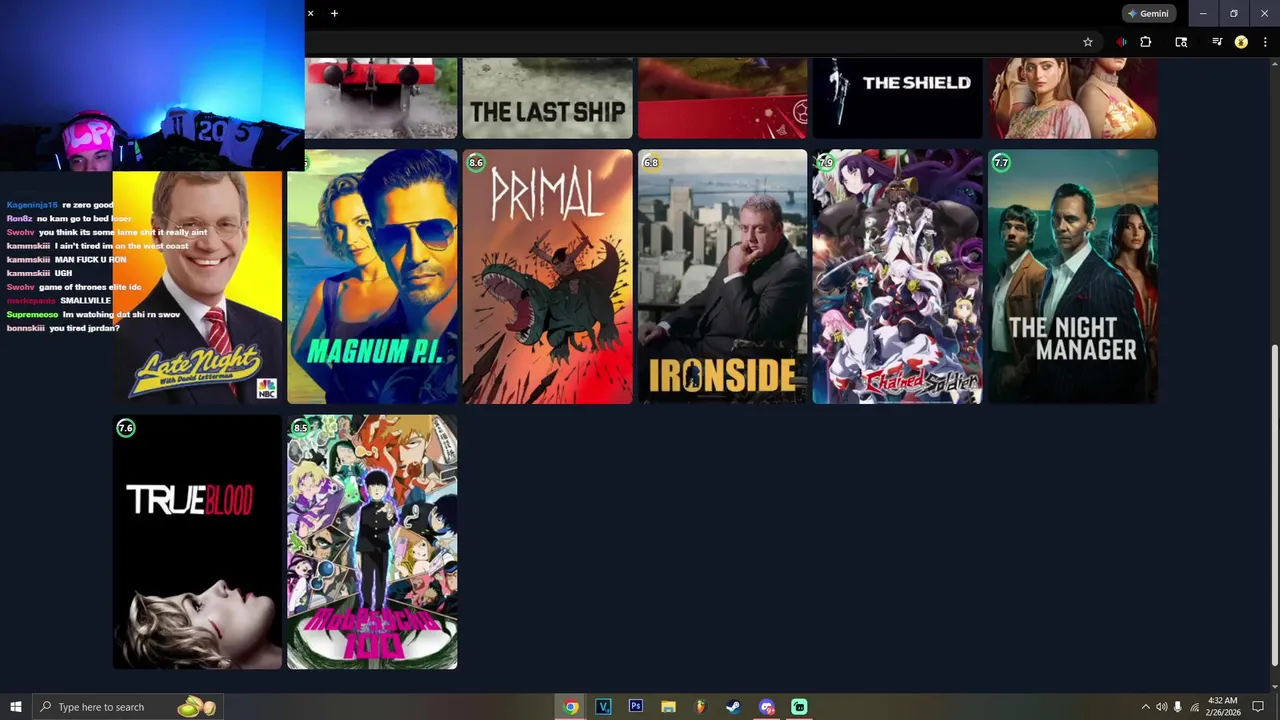
Task: Open The Night Manager poster
Action: pos(1072,277)
